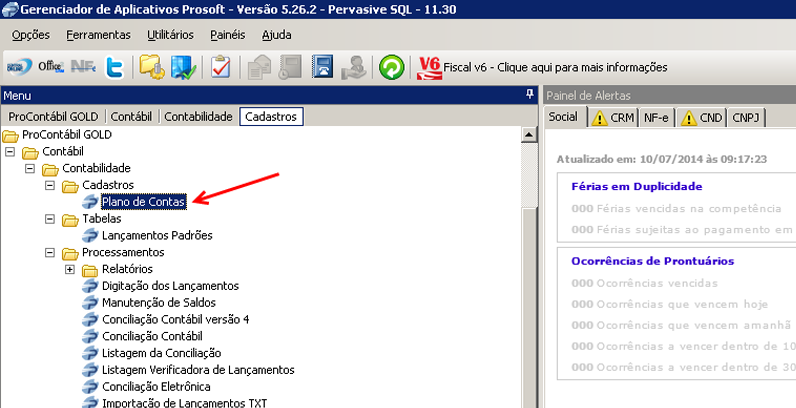Open the Utilitários menu
The width and height of the screenshot is (796, 408).
[x=171, y=35]
